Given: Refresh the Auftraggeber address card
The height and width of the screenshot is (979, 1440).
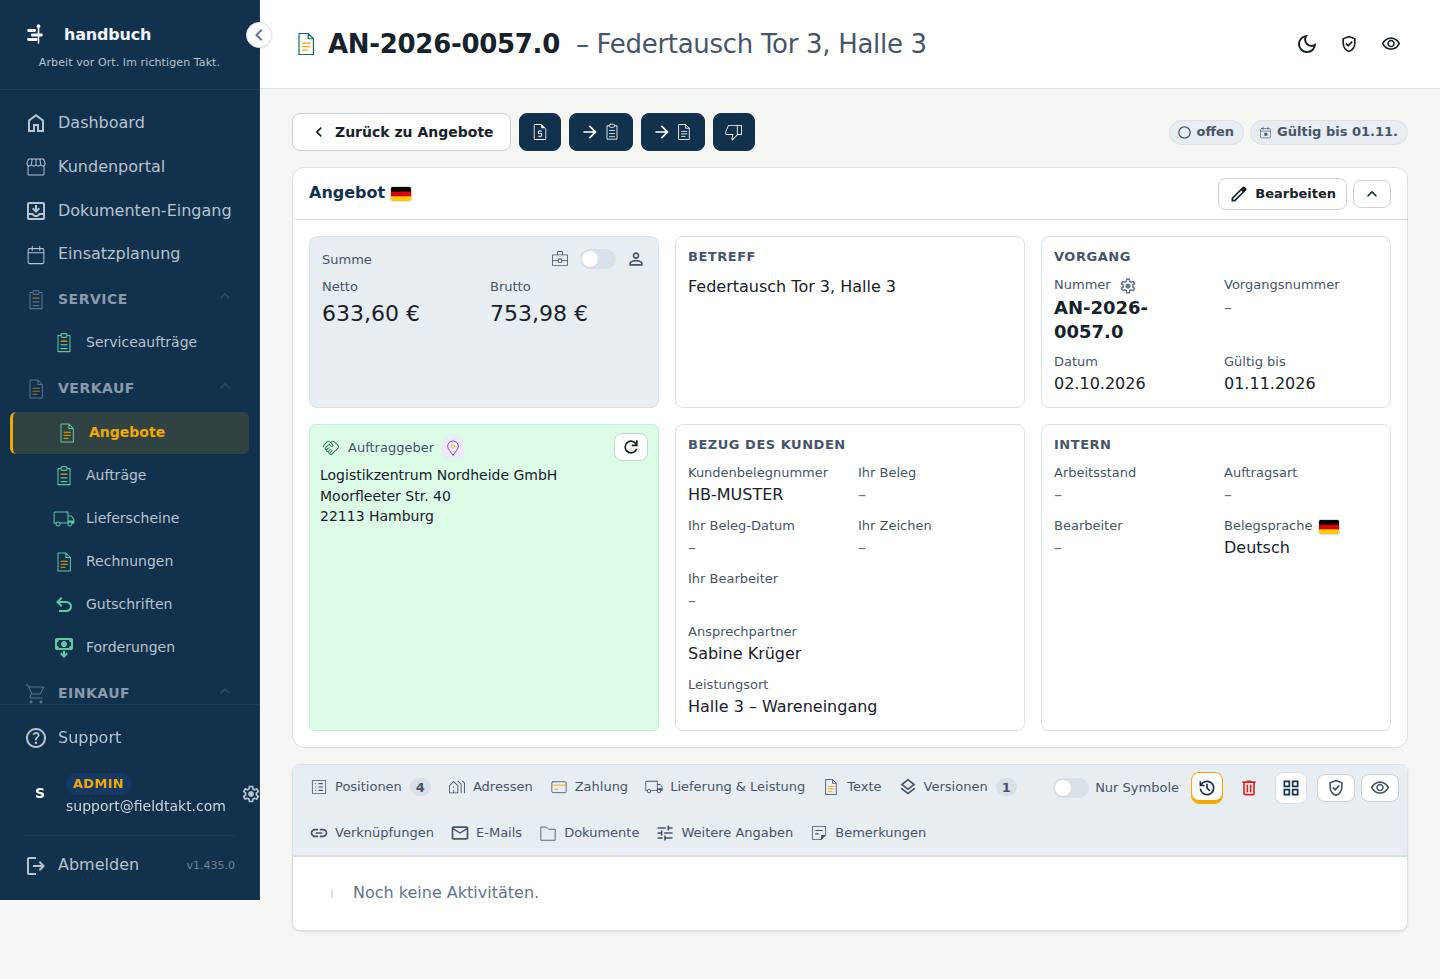Looking at the screenshot, I should [x=631, y=447].
